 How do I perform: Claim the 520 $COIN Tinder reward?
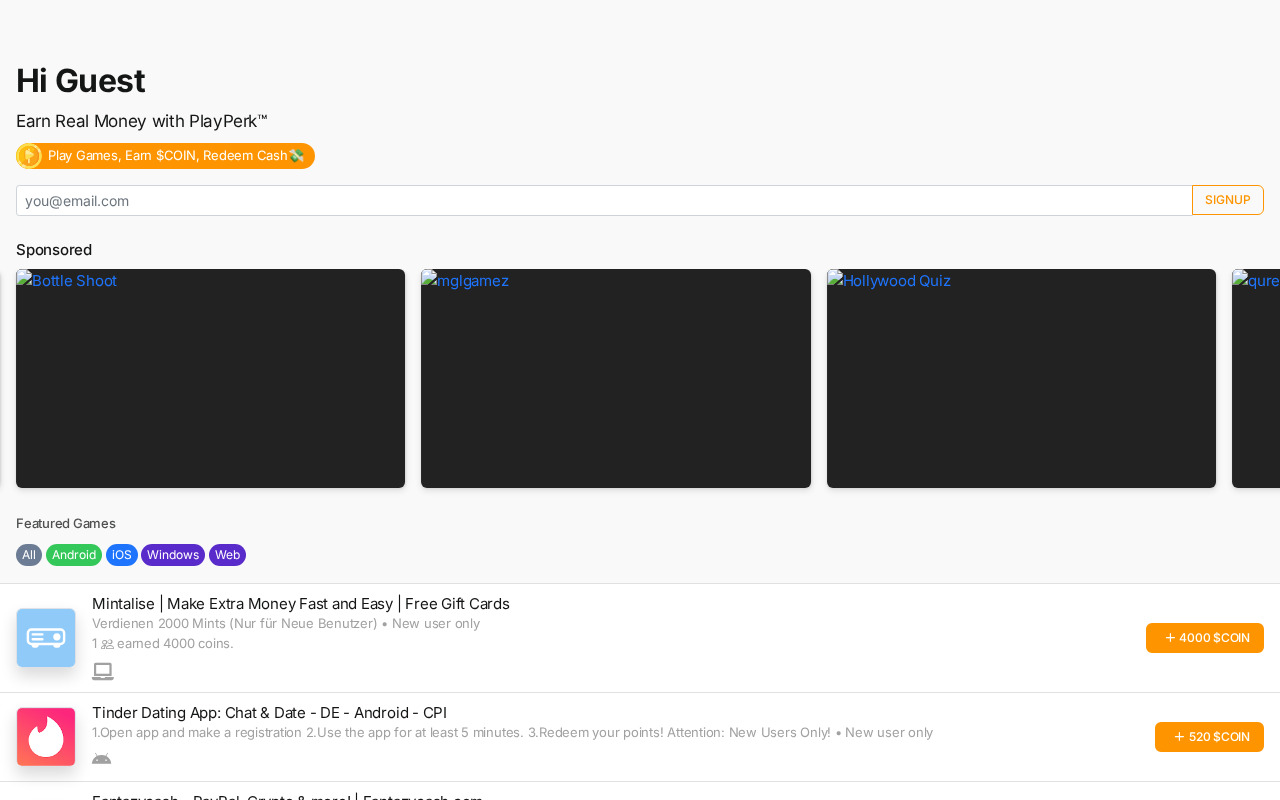(x=1209, y=737)
